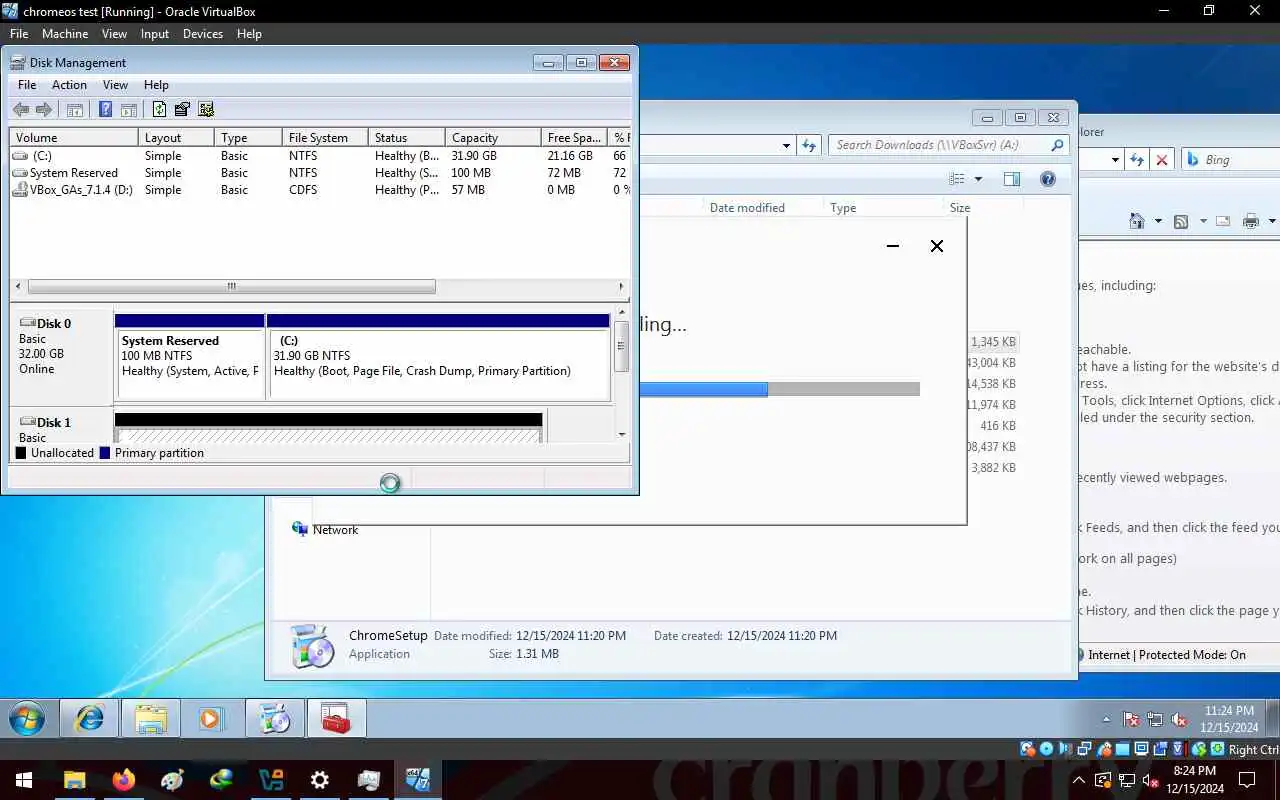This screenshot has width=1280, height=800.
Task: Open the Explorer change view dropdown arrow
Action: (978, 179)
